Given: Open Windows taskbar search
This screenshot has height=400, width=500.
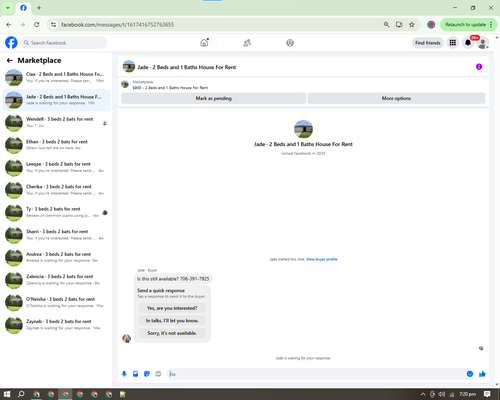Looking at the screenshot, I should click(x=21, y=394).
